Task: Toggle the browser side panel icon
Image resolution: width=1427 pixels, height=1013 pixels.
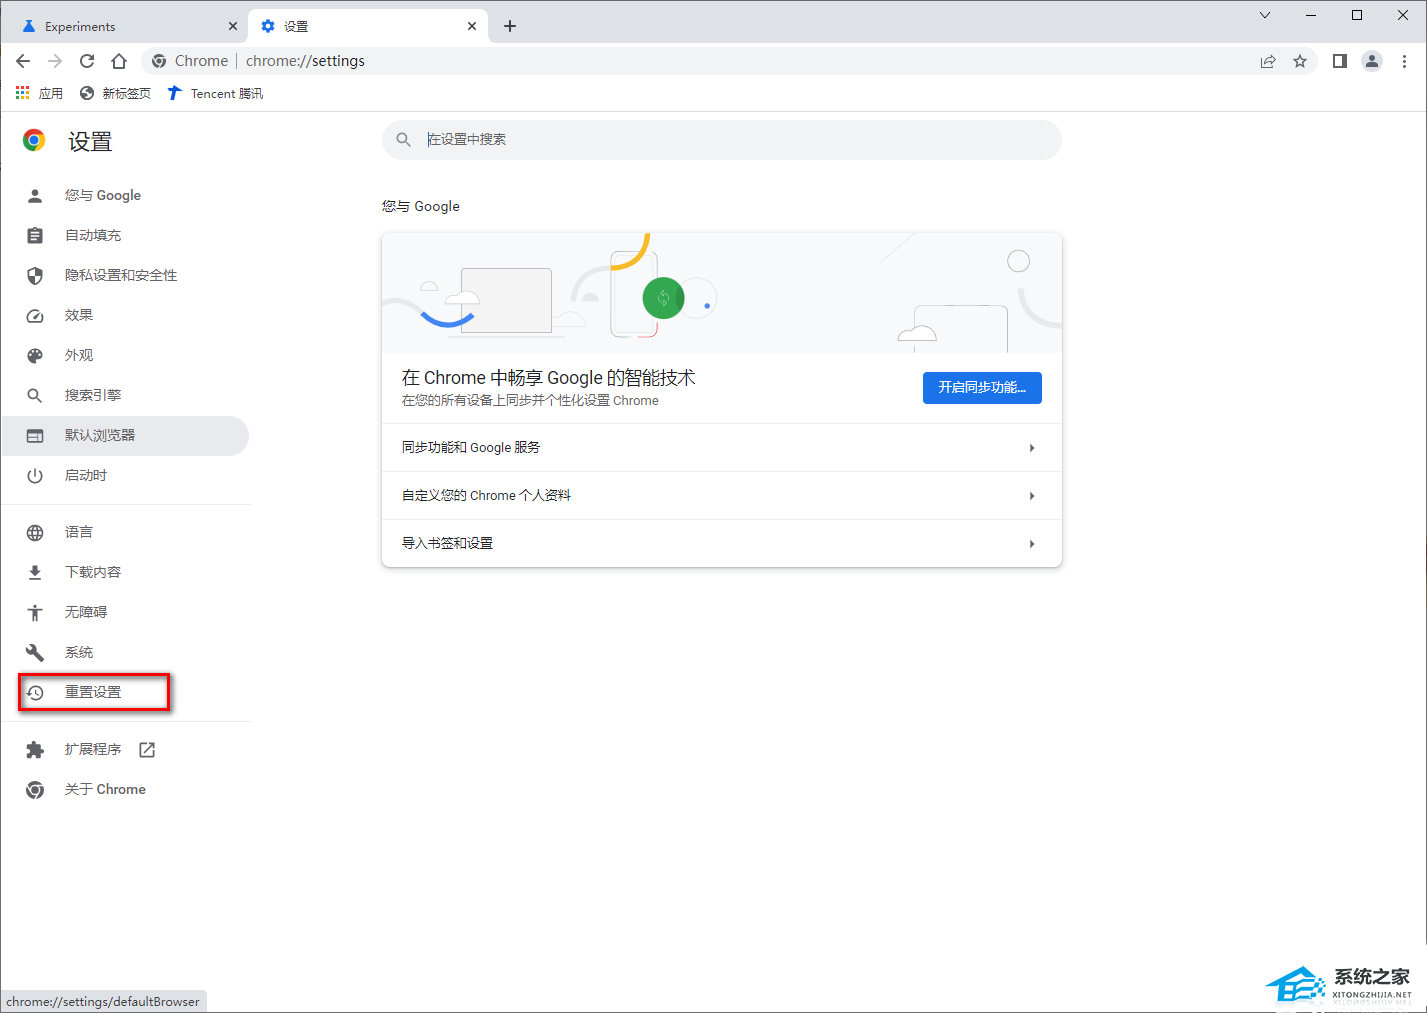Action: tap(1340, 61)
